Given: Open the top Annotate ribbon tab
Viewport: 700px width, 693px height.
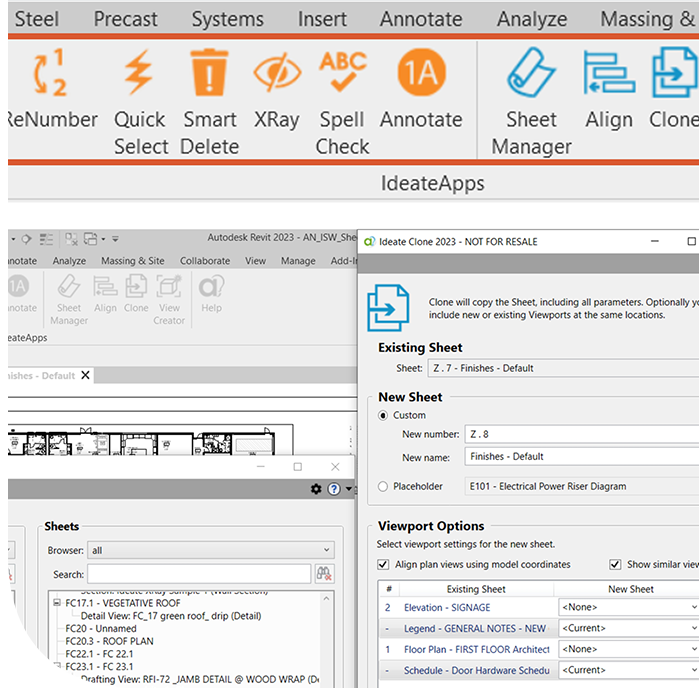Looking at the screenshot, I should click(421, 19).
